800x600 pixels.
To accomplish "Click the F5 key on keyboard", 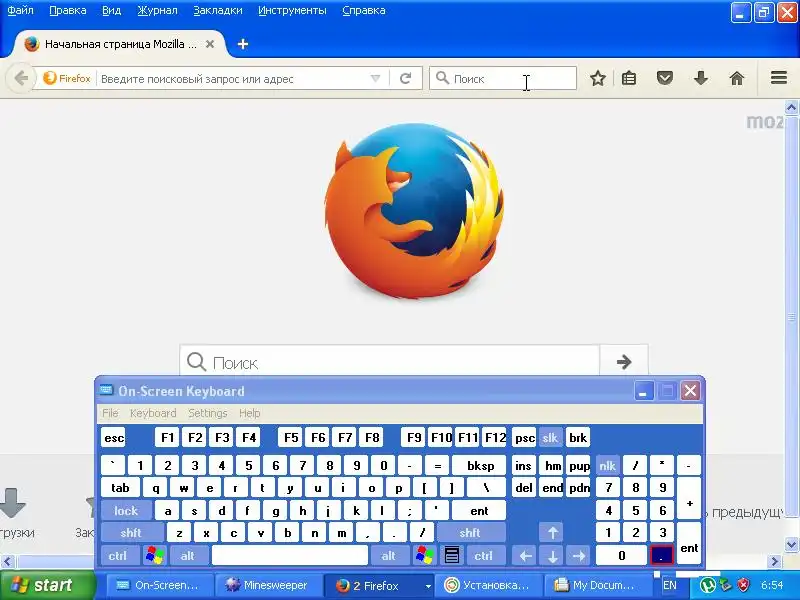I will [291, 438].
